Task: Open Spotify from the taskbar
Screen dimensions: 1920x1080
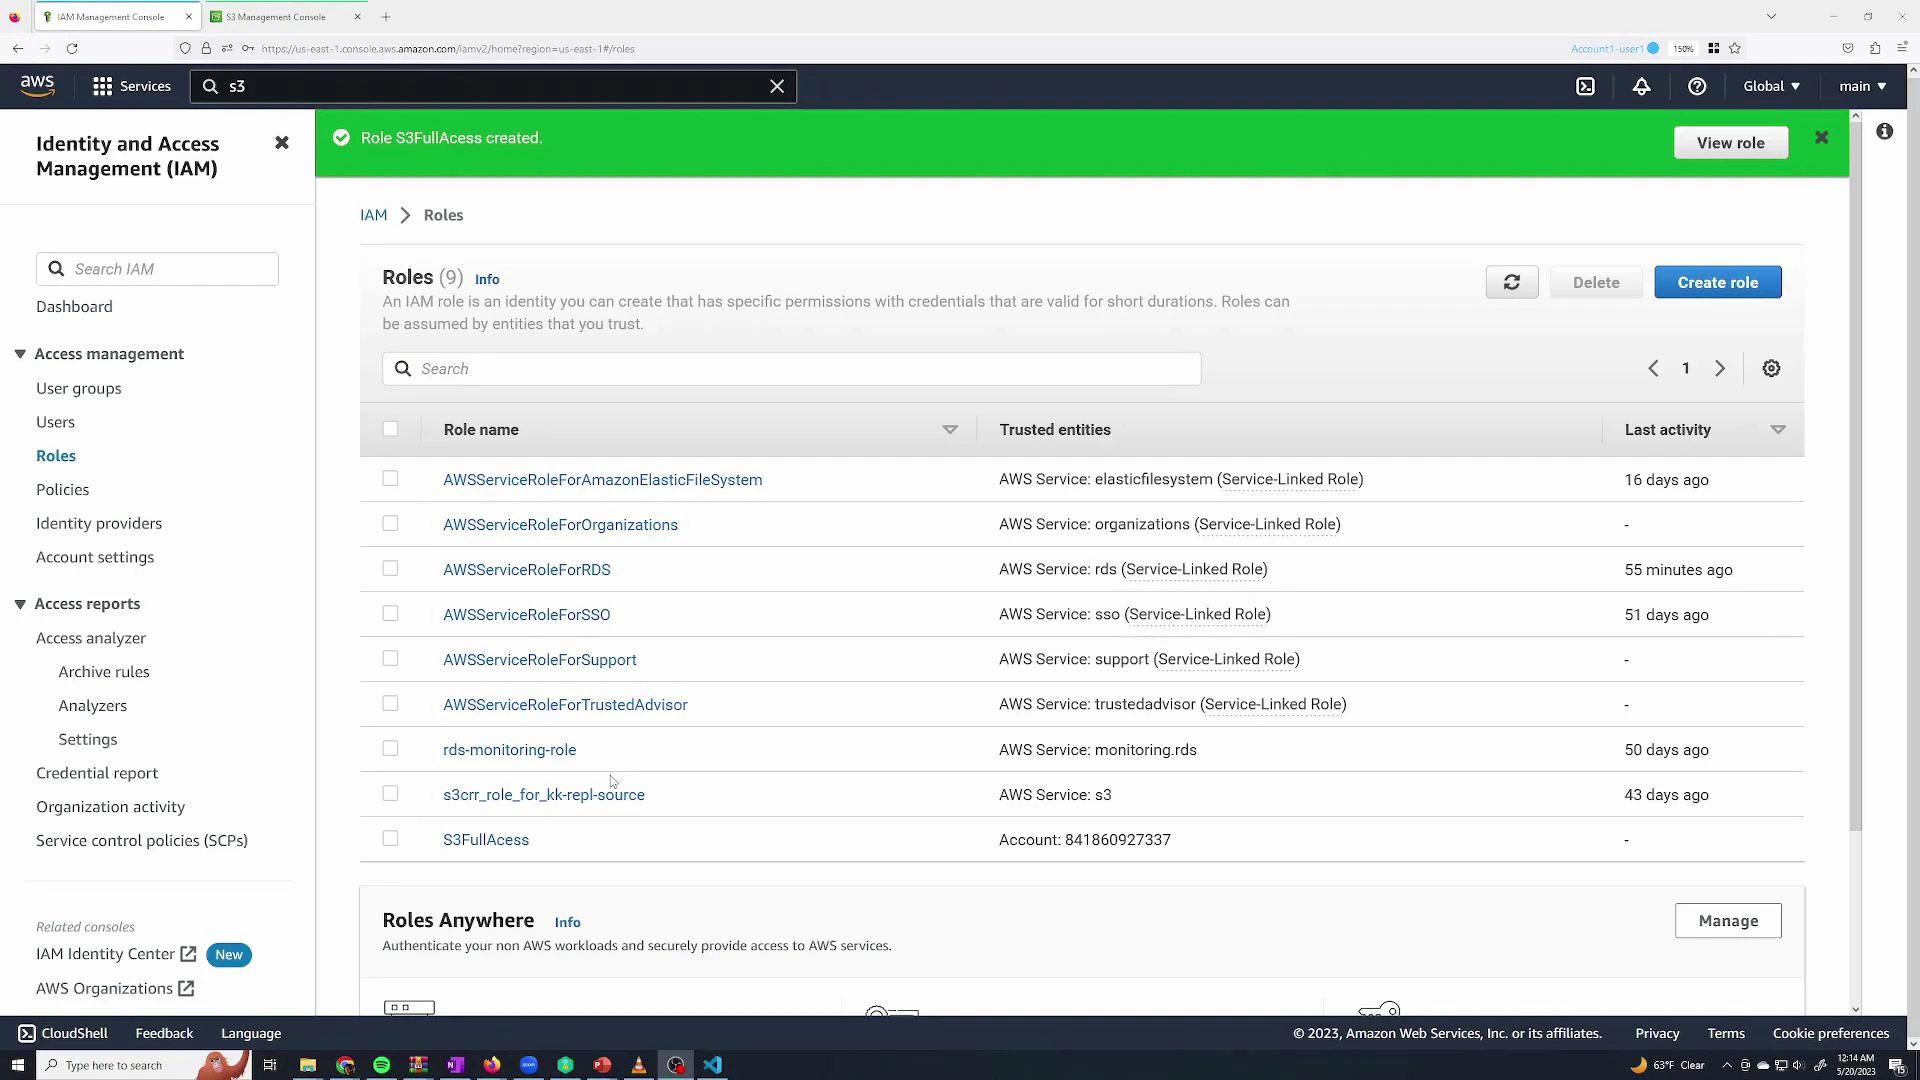Action: click(x=381, y=1065)
